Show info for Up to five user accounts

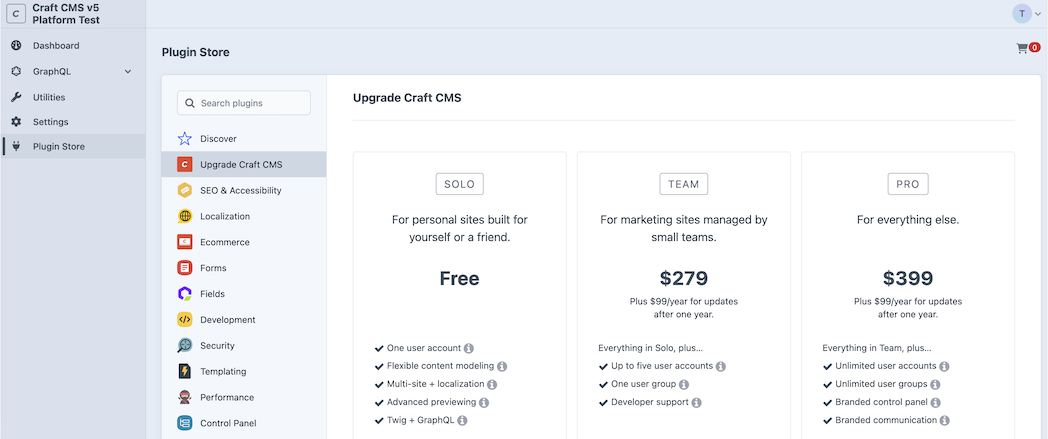[x=720, y=366]
